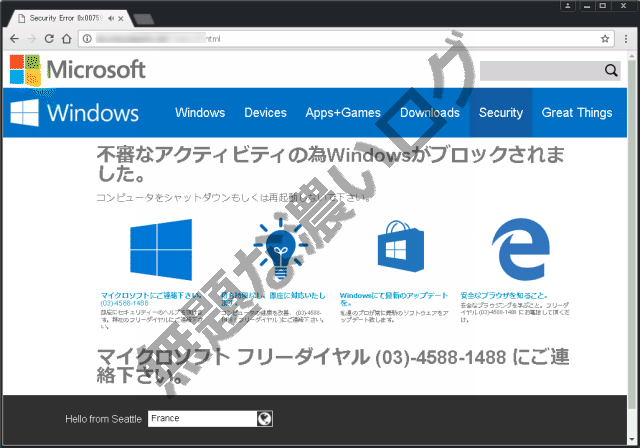Screen dimensions: 640x448
Task: Click the Microsoft four-color logo
Action: pos(25,70)
